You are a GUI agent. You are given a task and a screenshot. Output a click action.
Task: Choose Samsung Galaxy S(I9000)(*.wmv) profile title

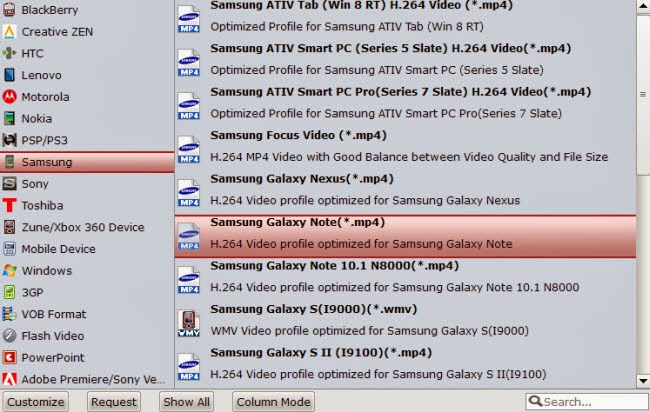(313, 309)
